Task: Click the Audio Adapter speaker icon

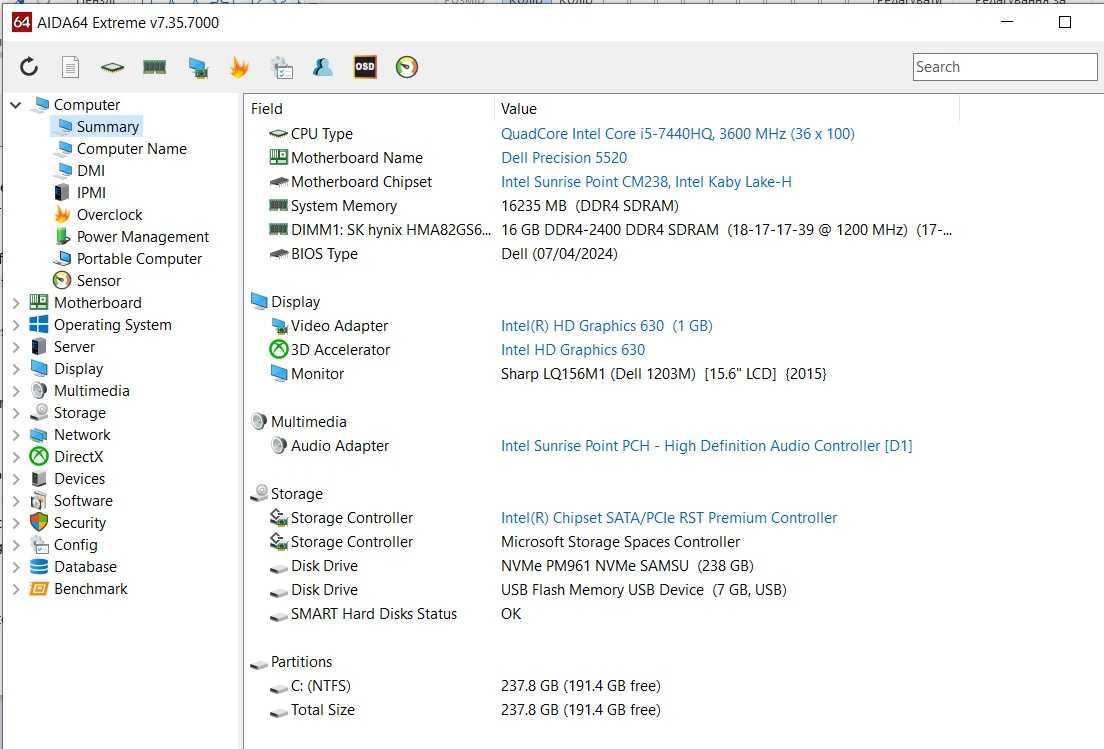Action: tap(279, 445)
